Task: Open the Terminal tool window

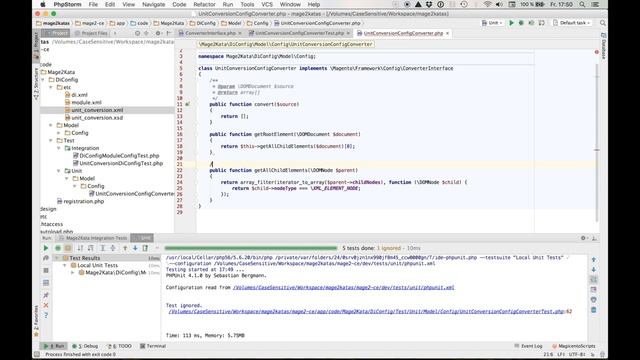Action: pos(153,346)
